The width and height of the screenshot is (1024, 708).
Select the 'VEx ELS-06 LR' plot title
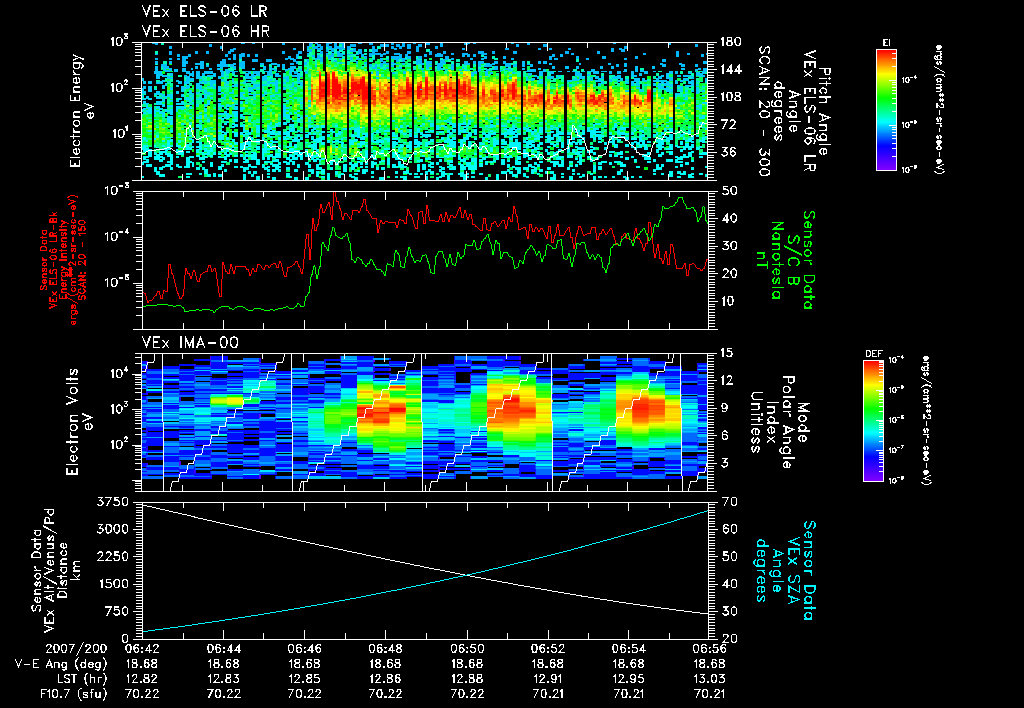(x=204, y=12)
